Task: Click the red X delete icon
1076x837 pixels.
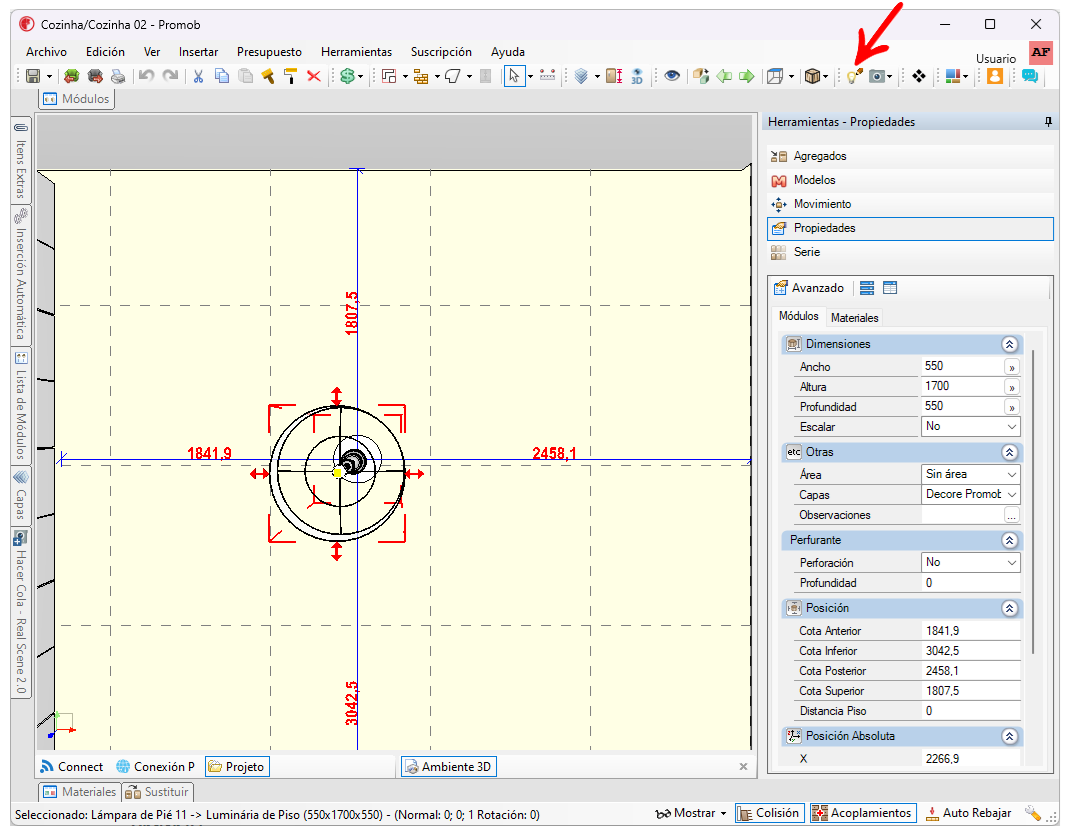Action: coord(314,76)
